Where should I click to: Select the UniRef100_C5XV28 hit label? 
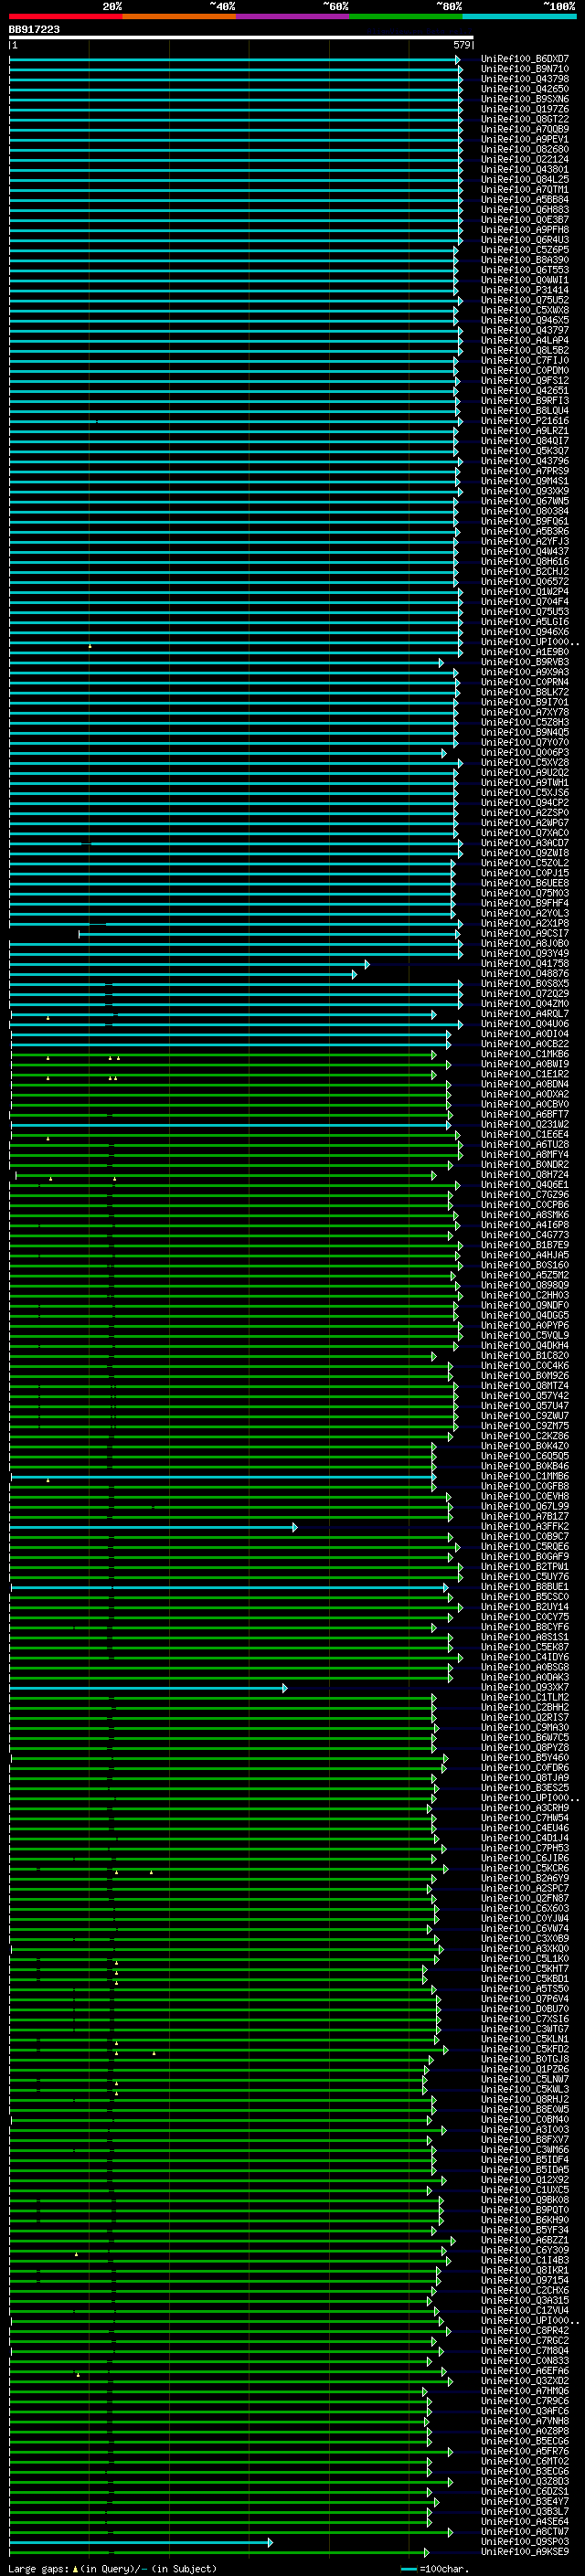(525, 763)
